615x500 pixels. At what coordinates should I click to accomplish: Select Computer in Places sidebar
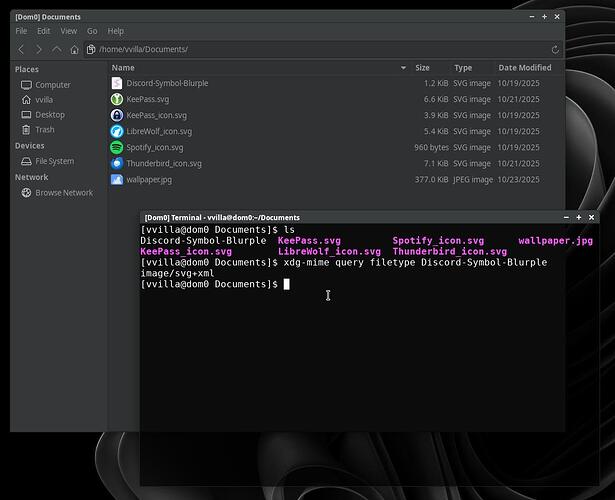pyautogui.click(x=53, y=85)
